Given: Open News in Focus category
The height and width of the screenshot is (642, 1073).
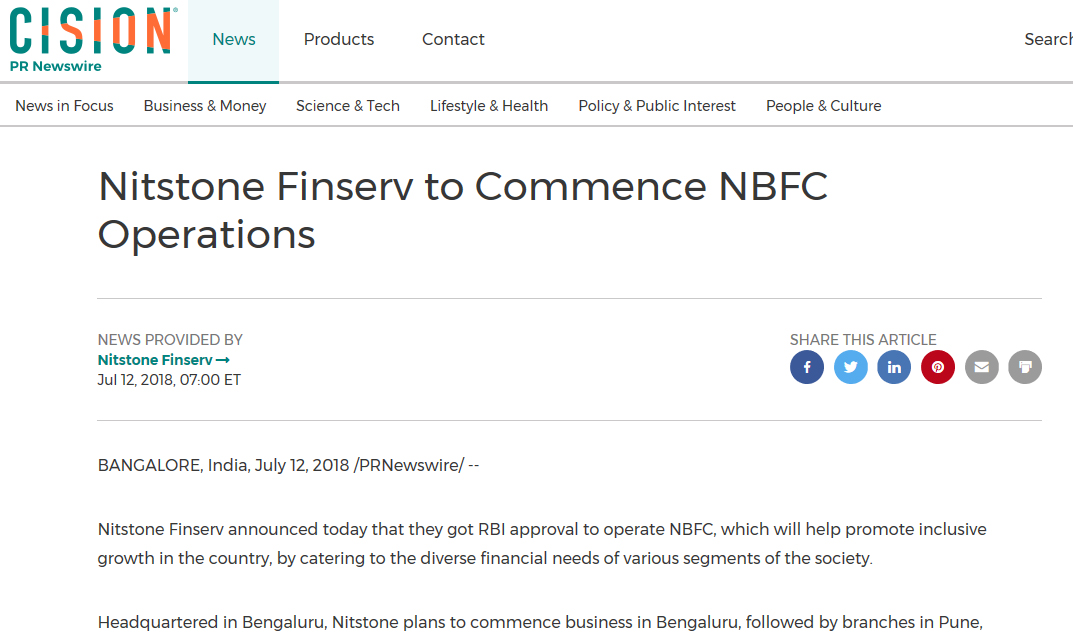Looking at the screenshot, I should pos(64,106).
